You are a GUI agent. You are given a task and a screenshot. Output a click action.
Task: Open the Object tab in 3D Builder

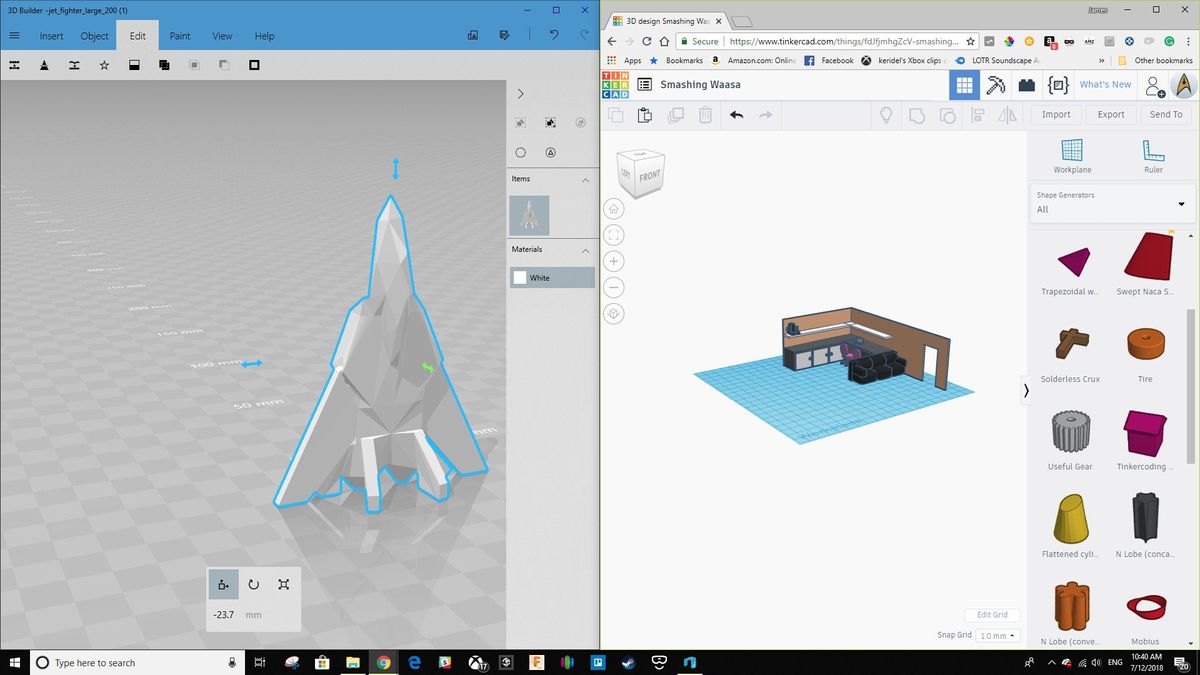click(x=94, y=36)
